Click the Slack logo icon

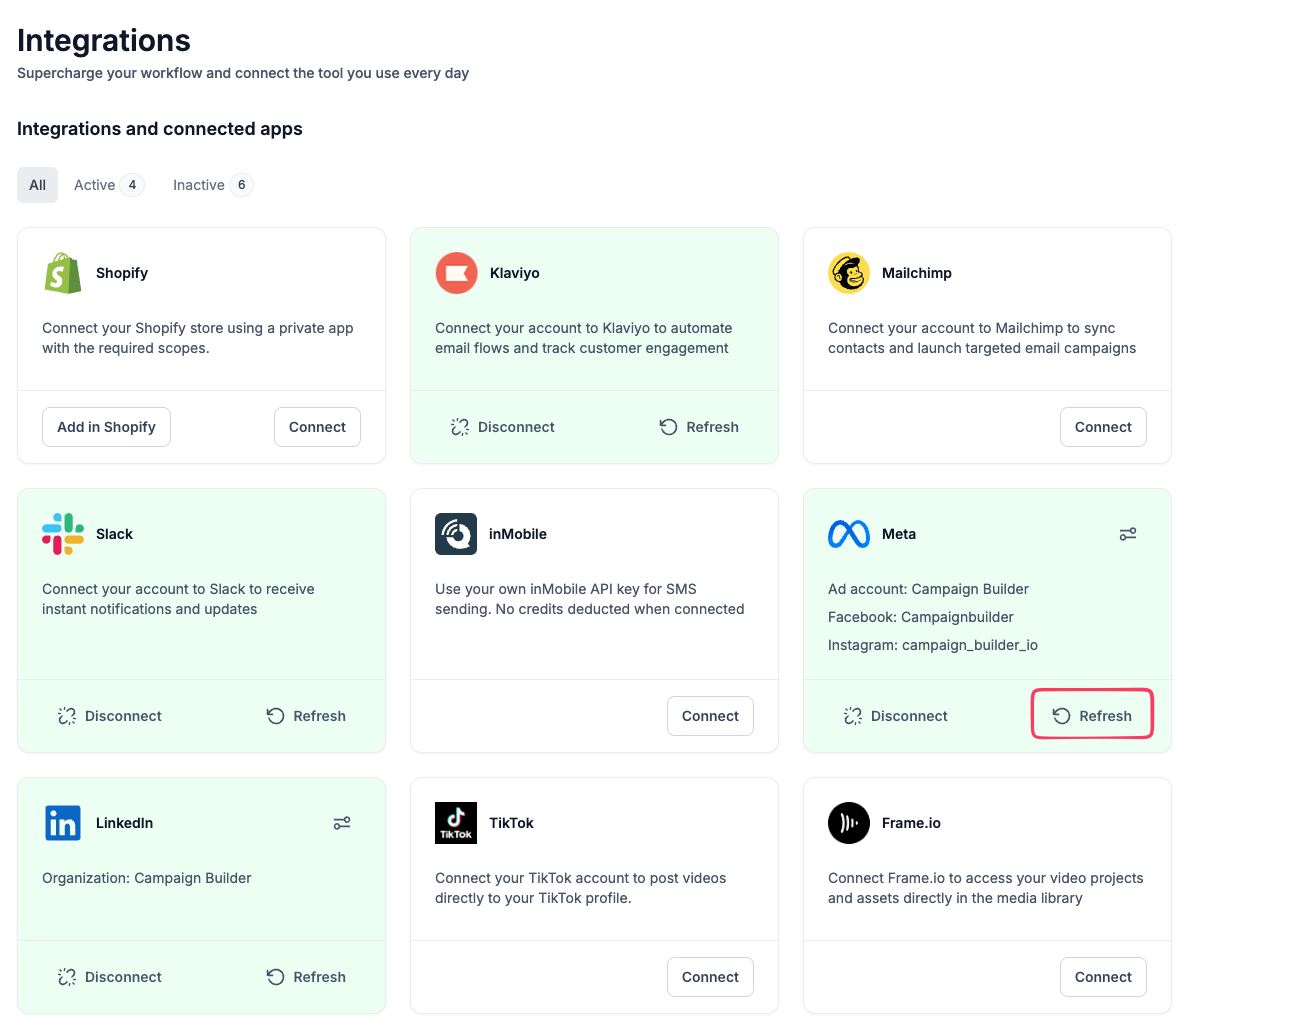coord(63,534)
